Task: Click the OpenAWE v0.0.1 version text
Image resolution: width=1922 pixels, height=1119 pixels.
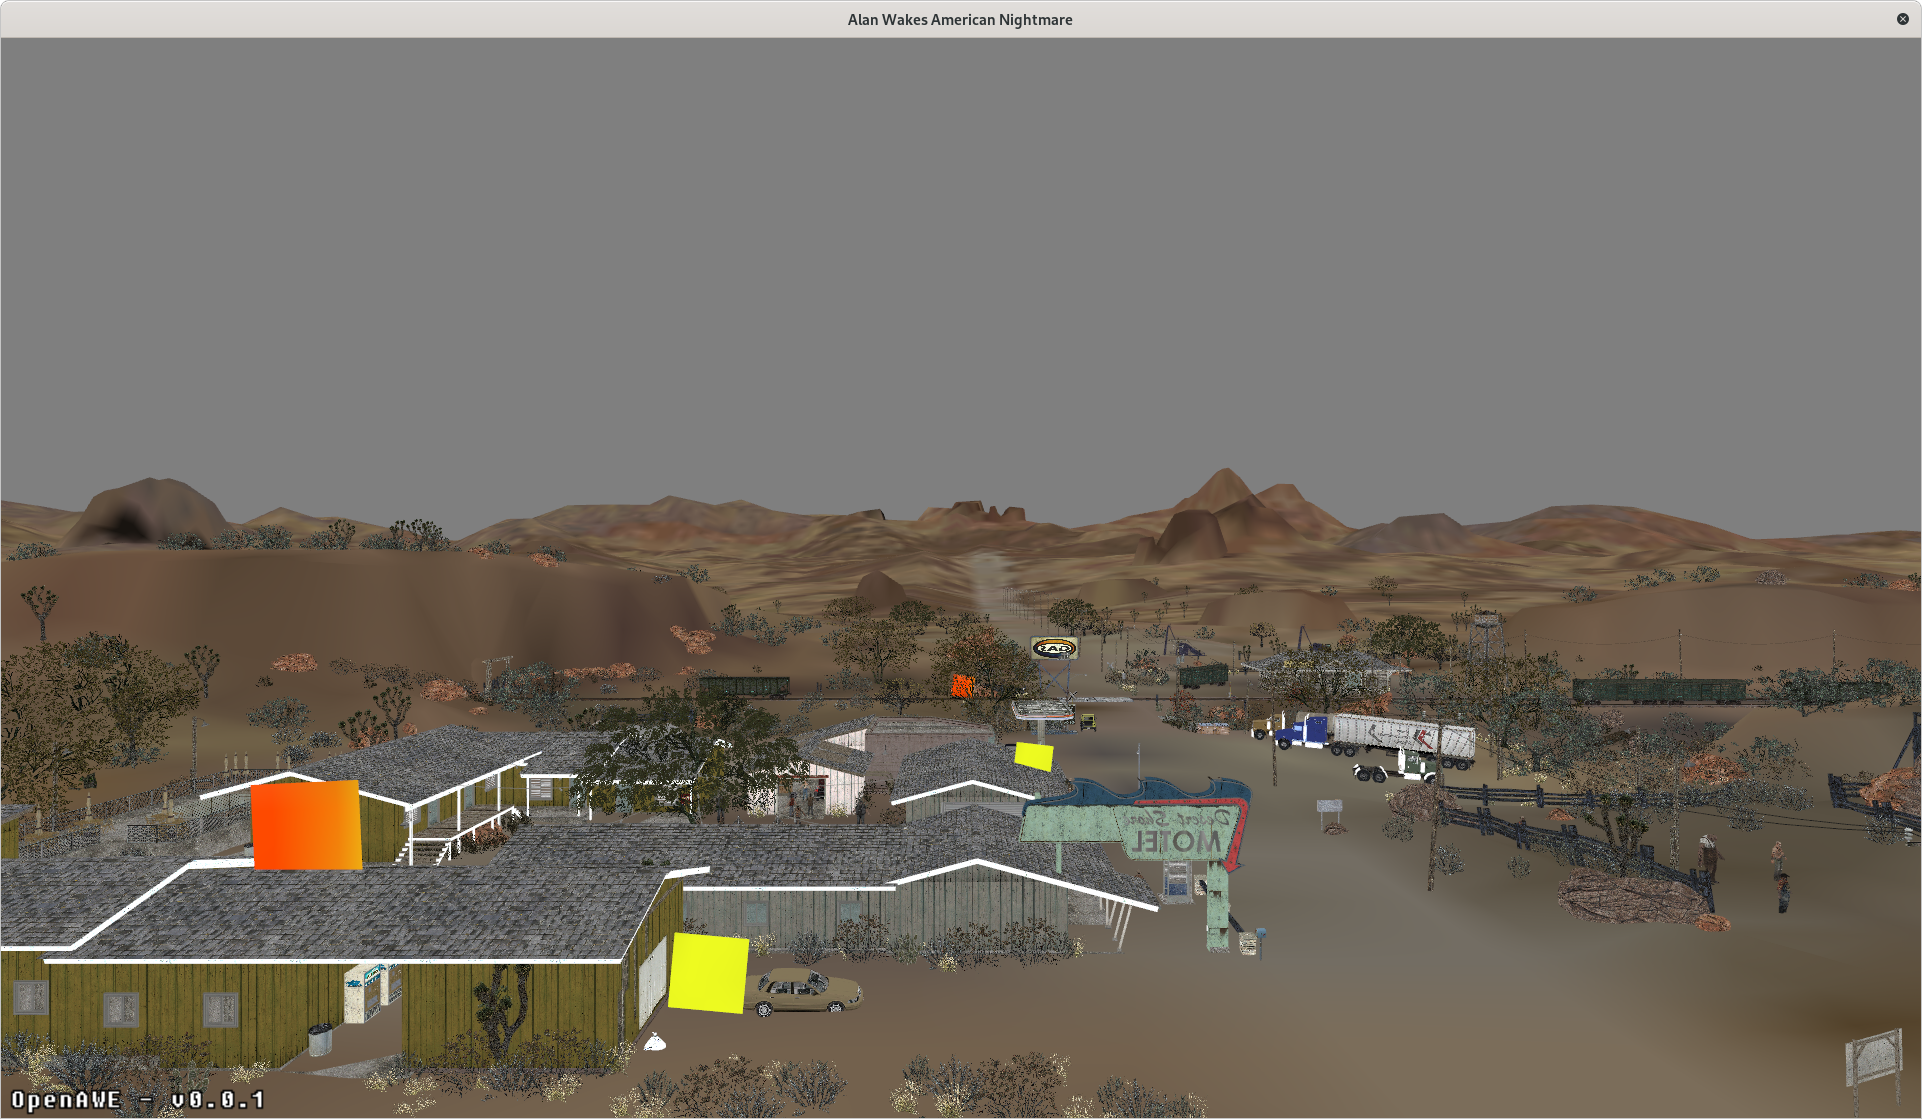Action: tap(138, 1100)
